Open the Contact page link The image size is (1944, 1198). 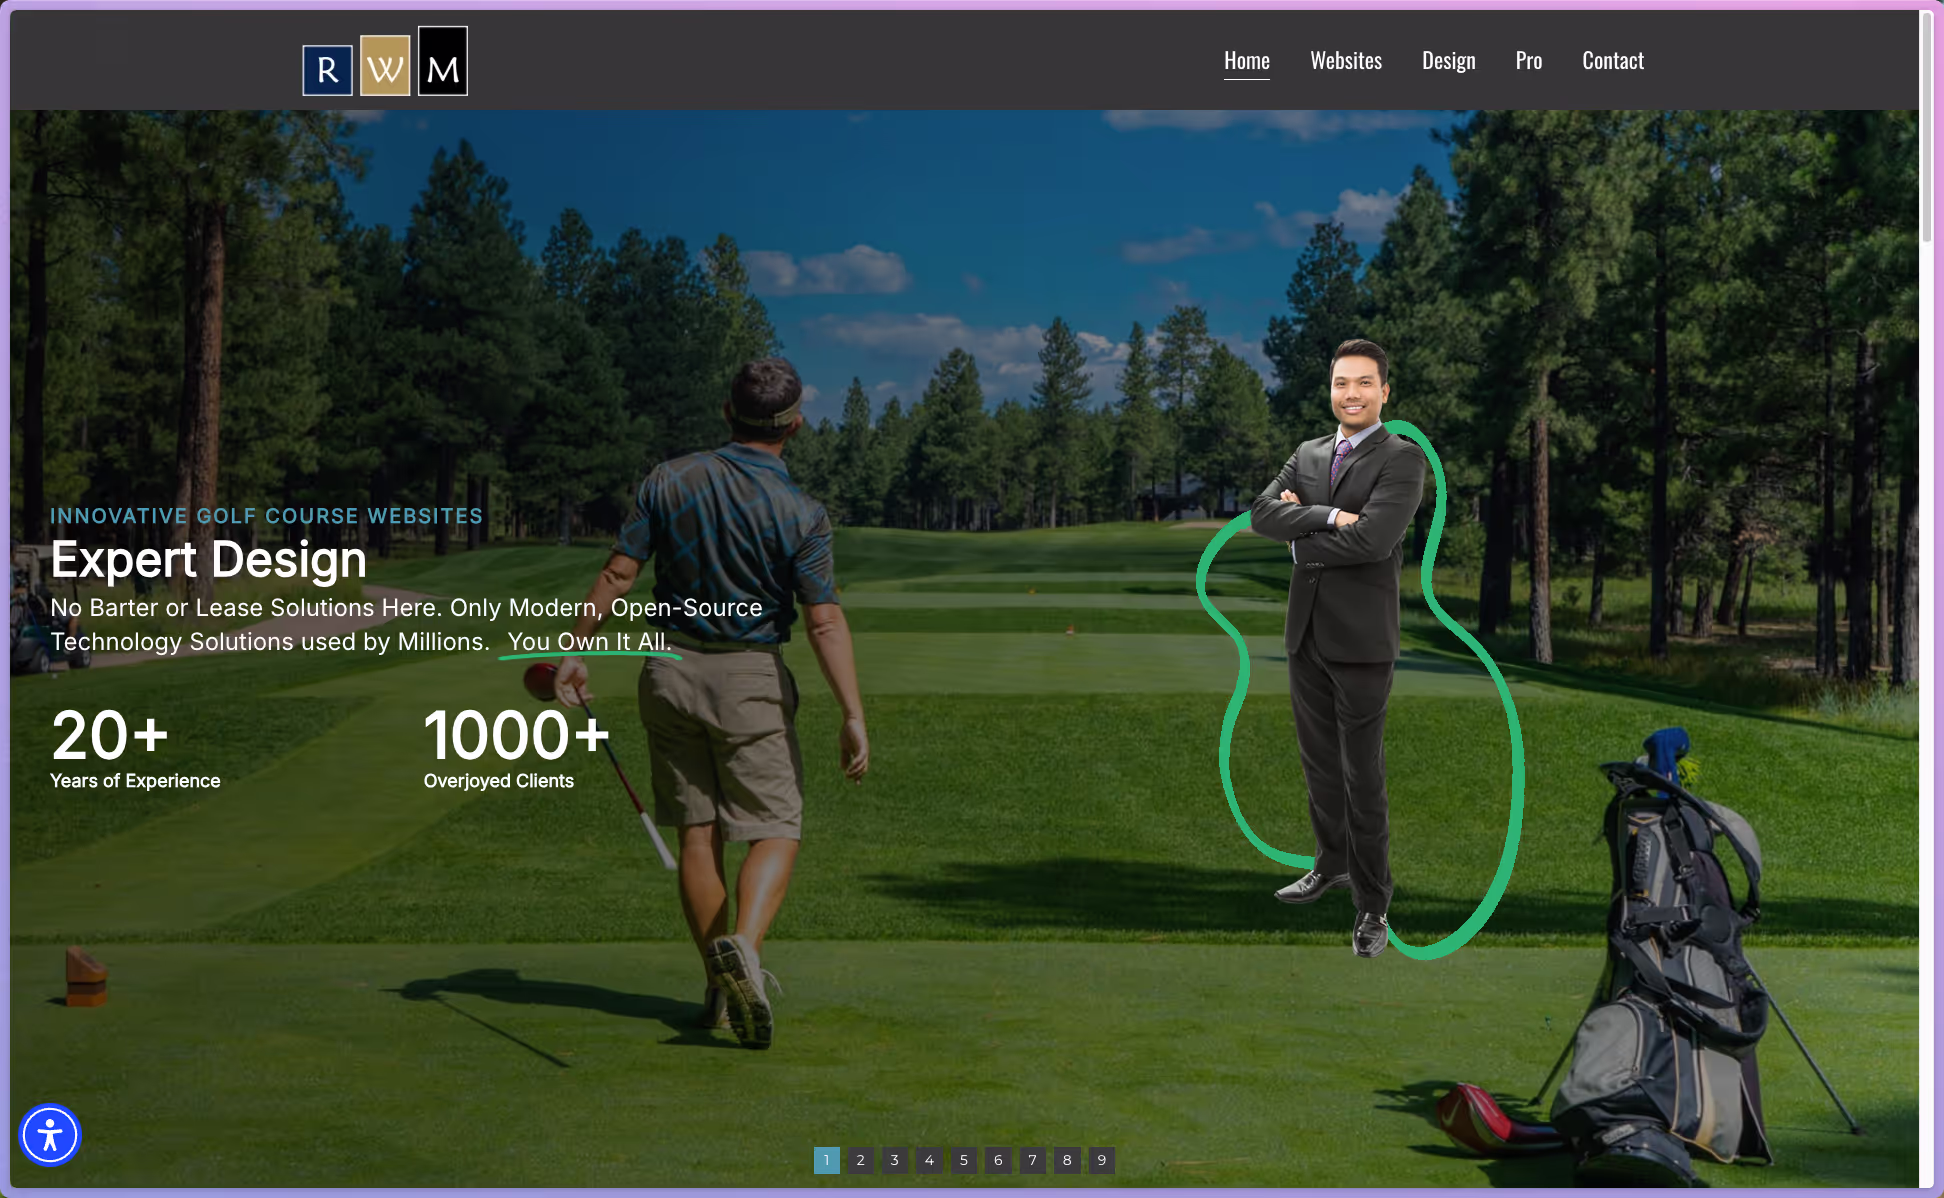(1612, 61)
